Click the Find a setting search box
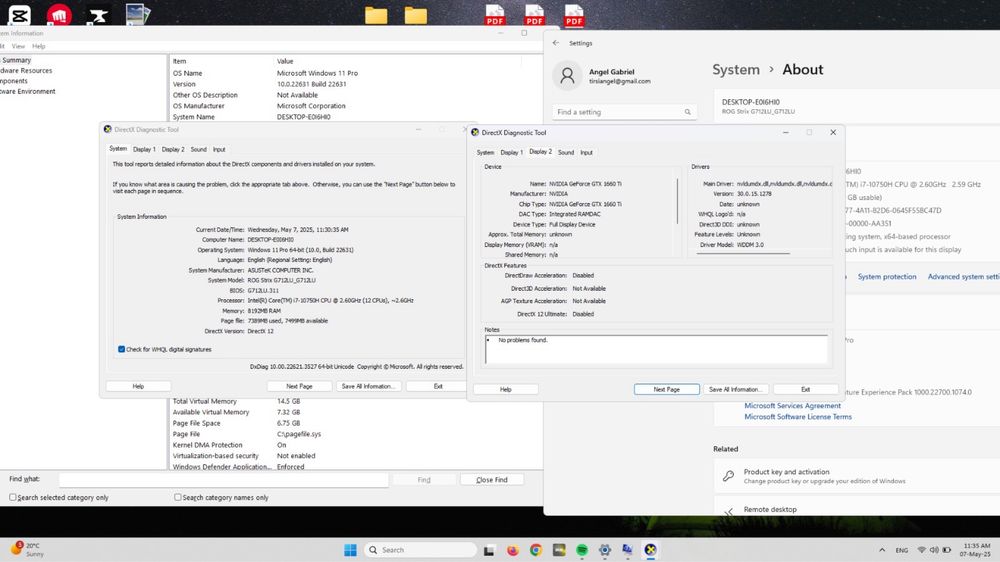 pos(624,112)
